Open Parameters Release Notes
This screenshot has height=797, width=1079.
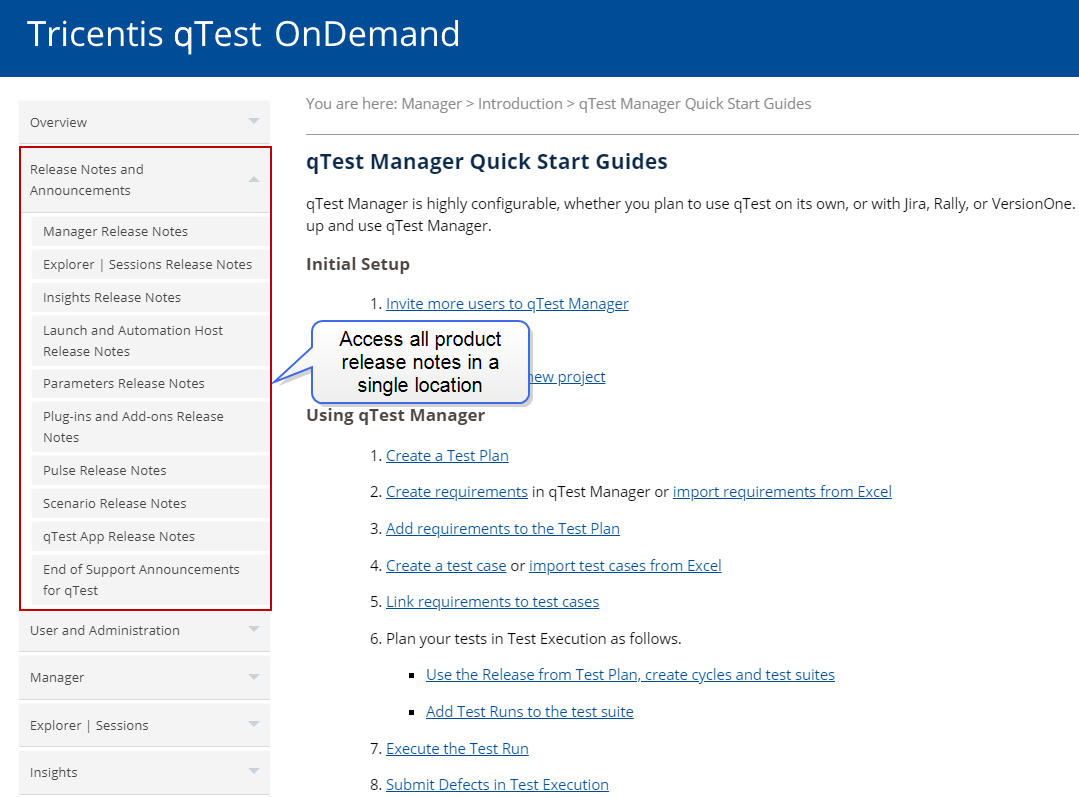click(x=150, y=383)
